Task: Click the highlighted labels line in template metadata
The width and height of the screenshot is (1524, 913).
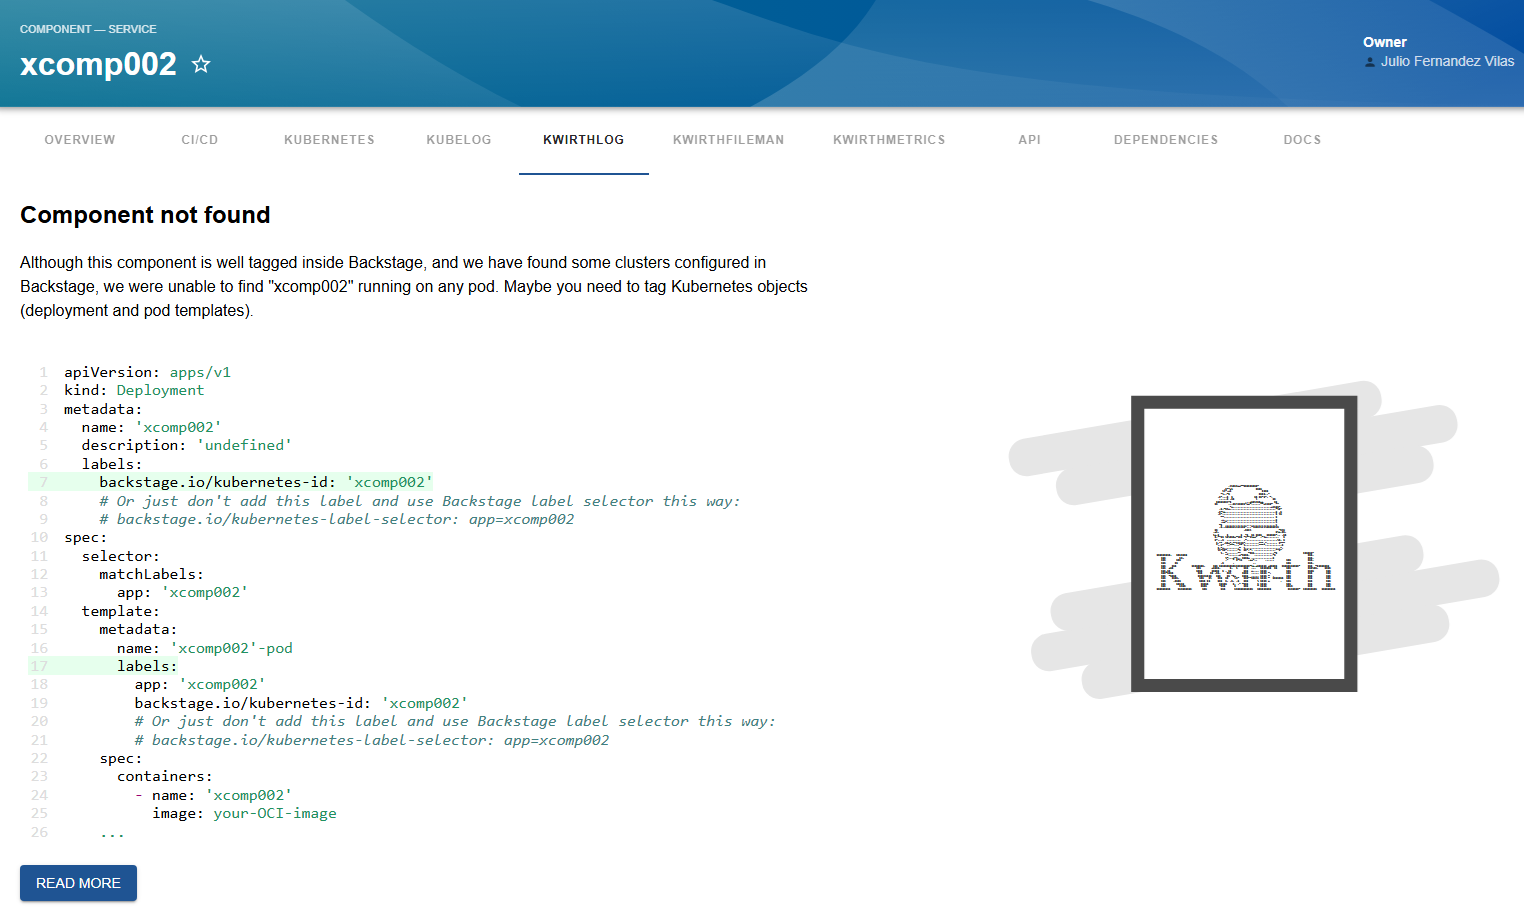Action: pyautogui.click(x=147, y=666)
